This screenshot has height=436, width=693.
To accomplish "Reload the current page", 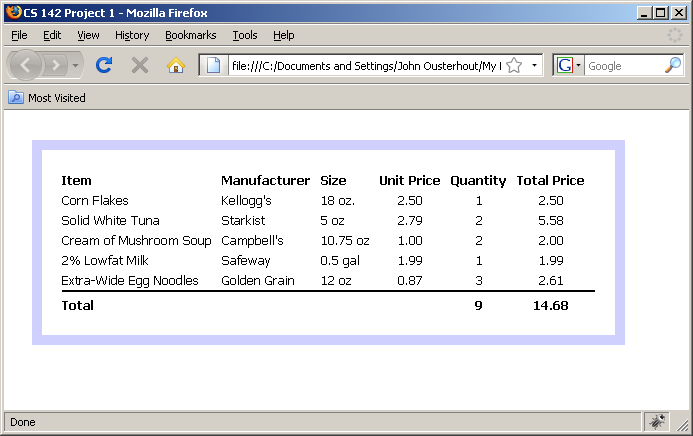I will 104,65.
